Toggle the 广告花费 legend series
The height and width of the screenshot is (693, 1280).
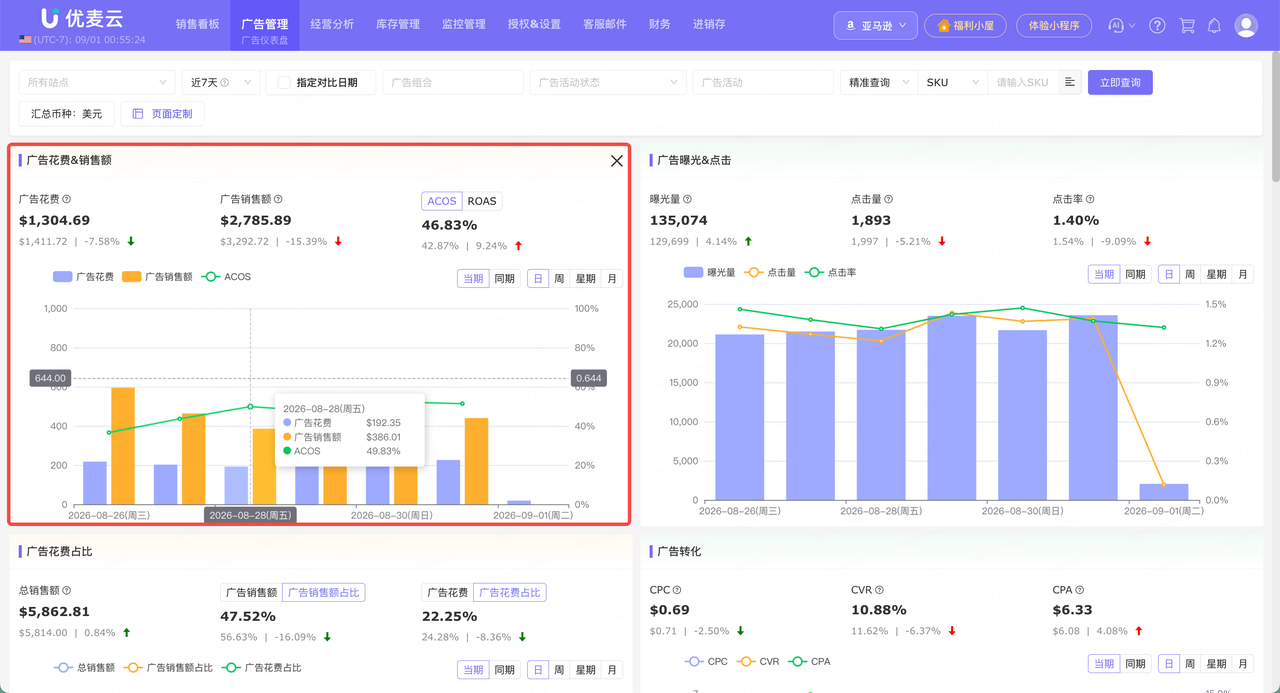83,277
